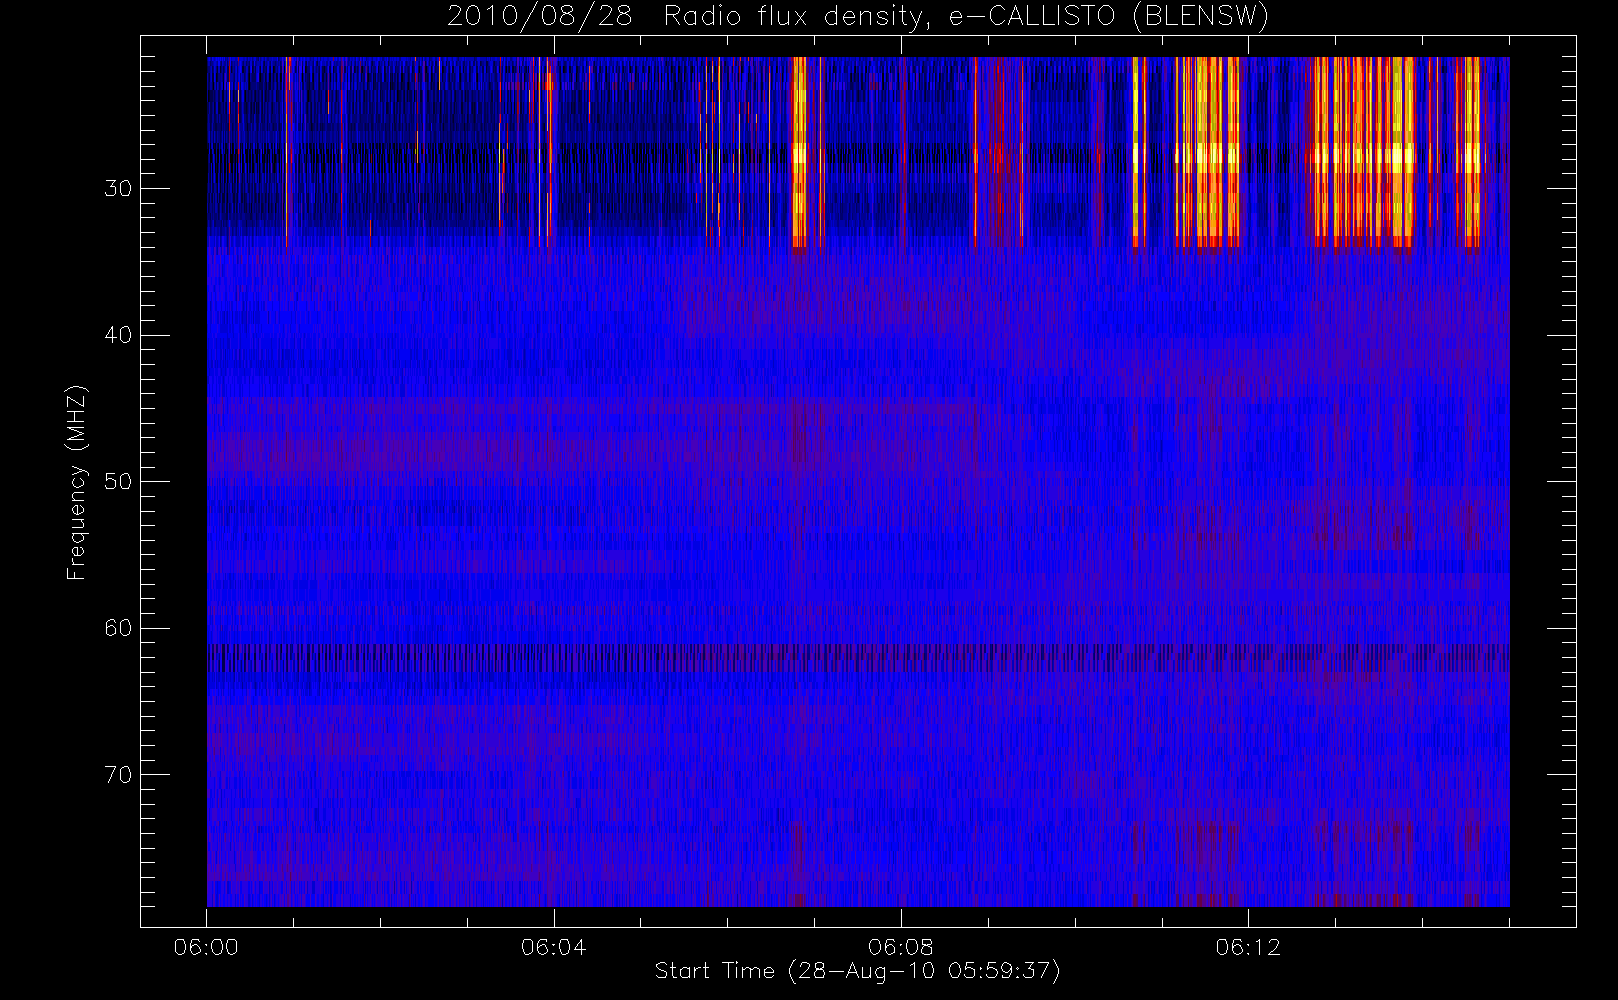
Task: Click the 70 frequency tick label
Action: tap(118, 775)
